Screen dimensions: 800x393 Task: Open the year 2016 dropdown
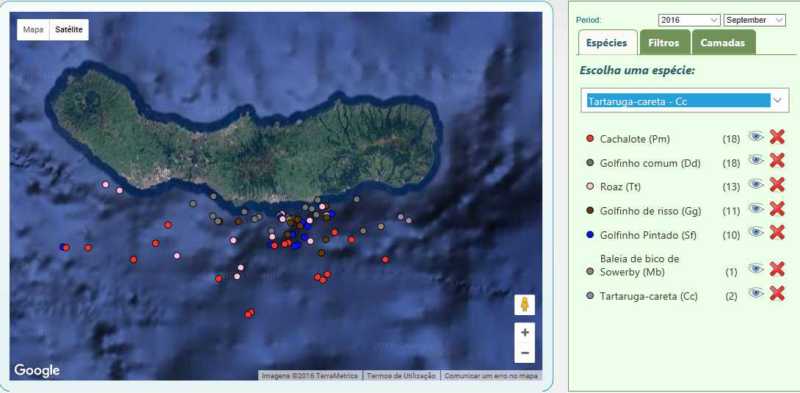(689, 20)
